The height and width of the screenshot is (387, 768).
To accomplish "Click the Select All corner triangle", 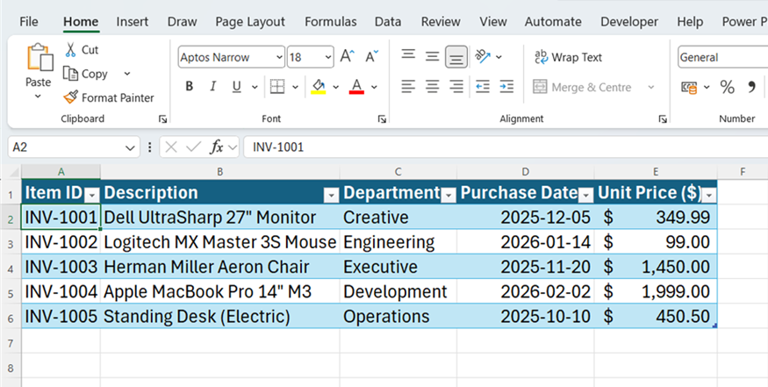I will click(14, 172).
